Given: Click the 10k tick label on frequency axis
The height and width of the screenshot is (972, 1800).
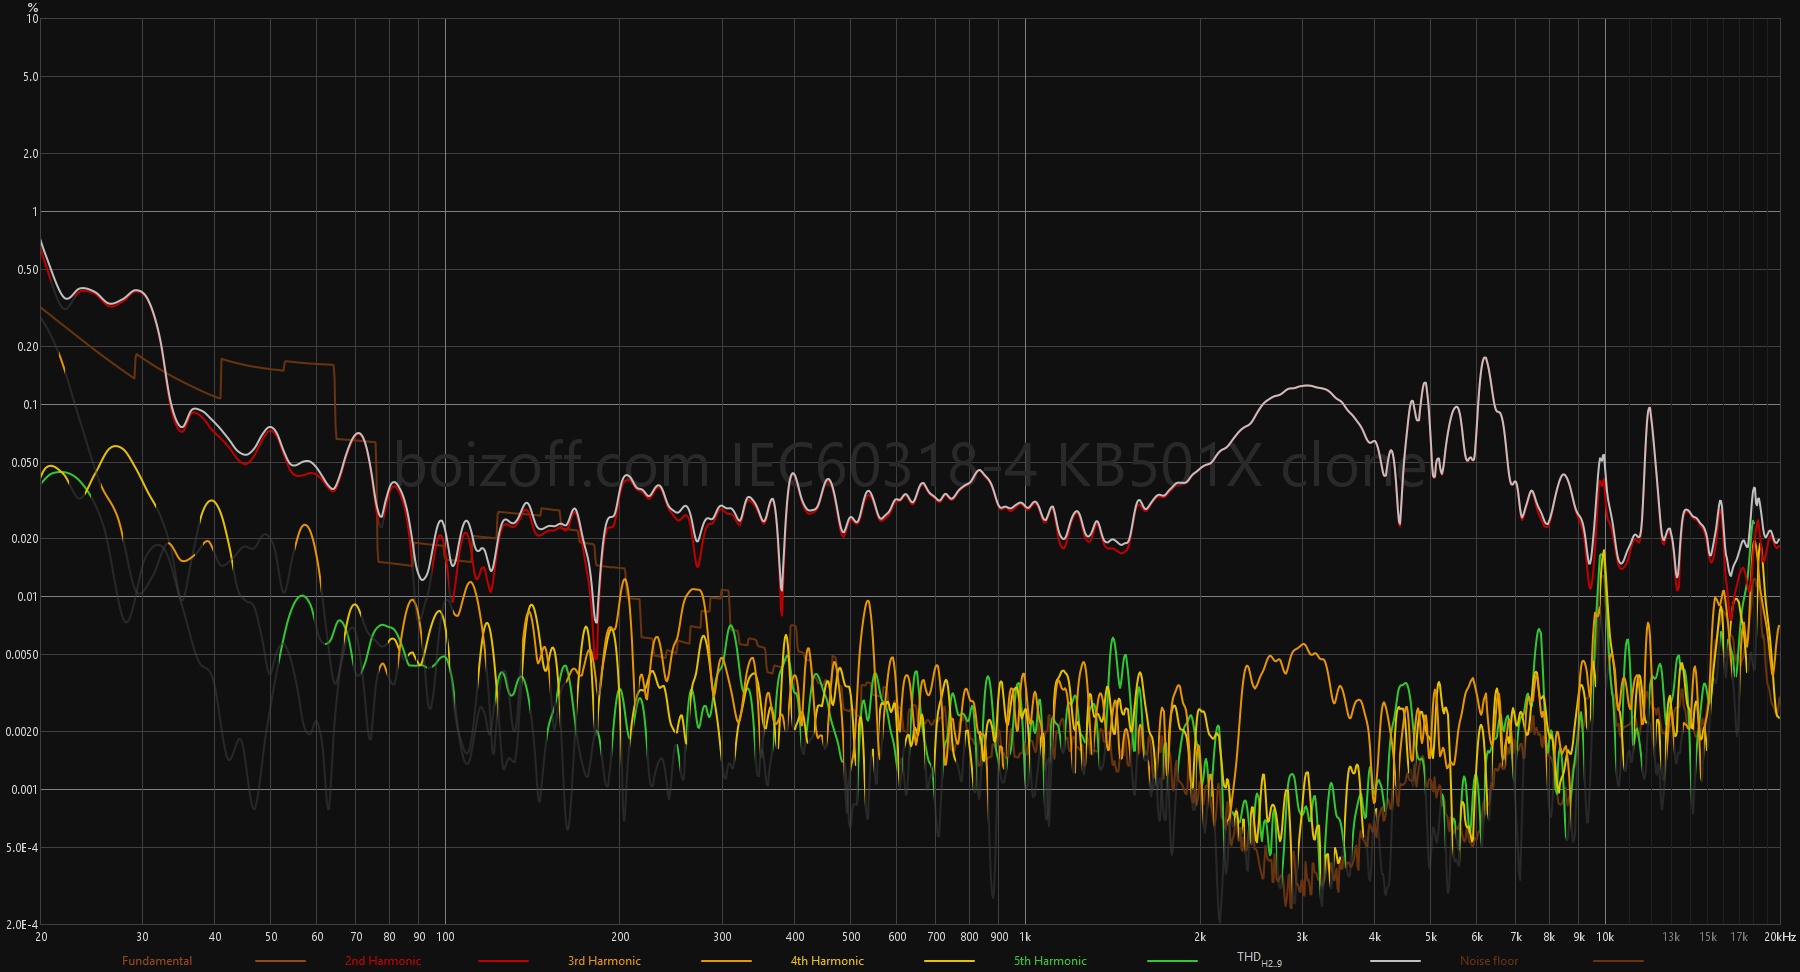Looking at the screenshot, I should point(1605,937).
